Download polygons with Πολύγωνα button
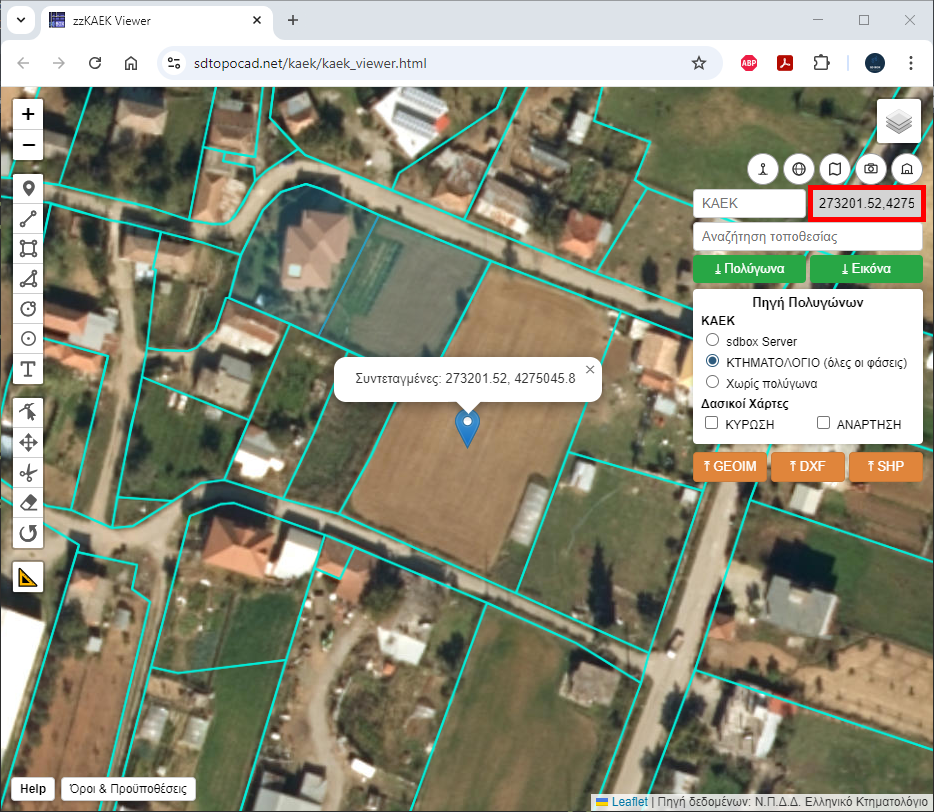The width and height of the screenshot is (934, 812). click(749, 269)
